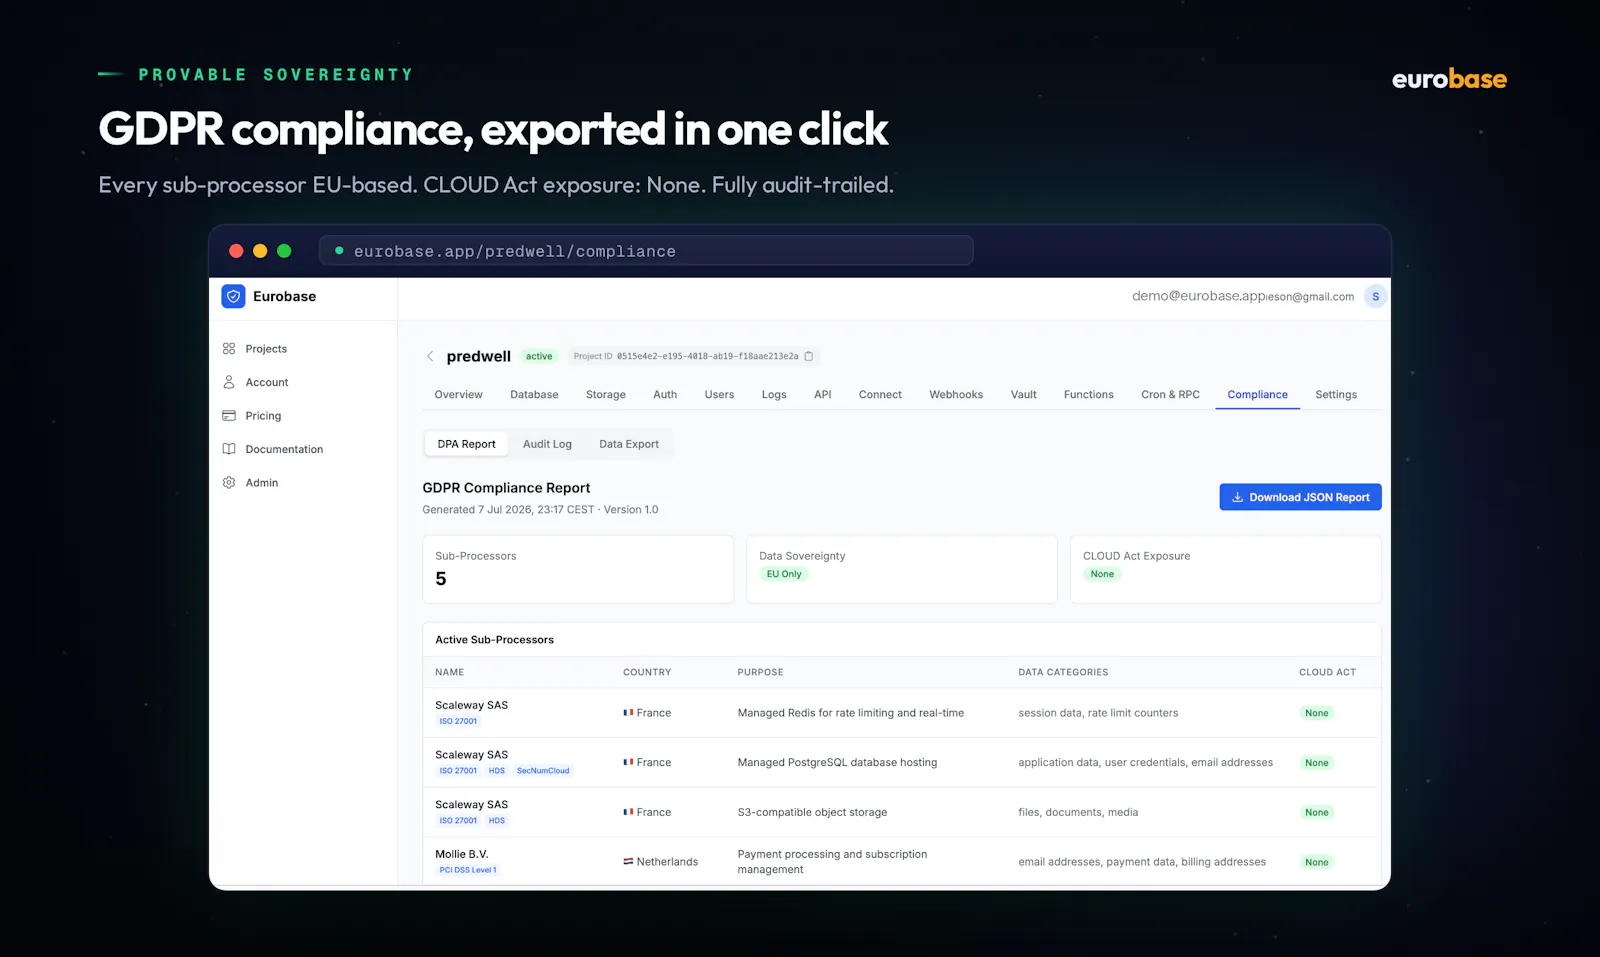Click 'session data, rate limit counters' cell
The image size is (1600, 957).
1098,713
